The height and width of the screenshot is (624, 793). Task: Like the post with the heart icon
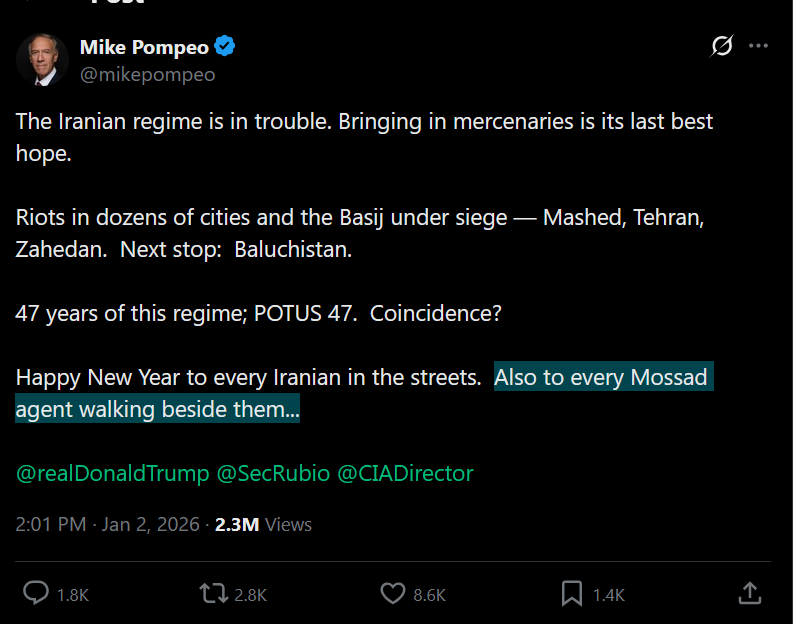point(392,594)
